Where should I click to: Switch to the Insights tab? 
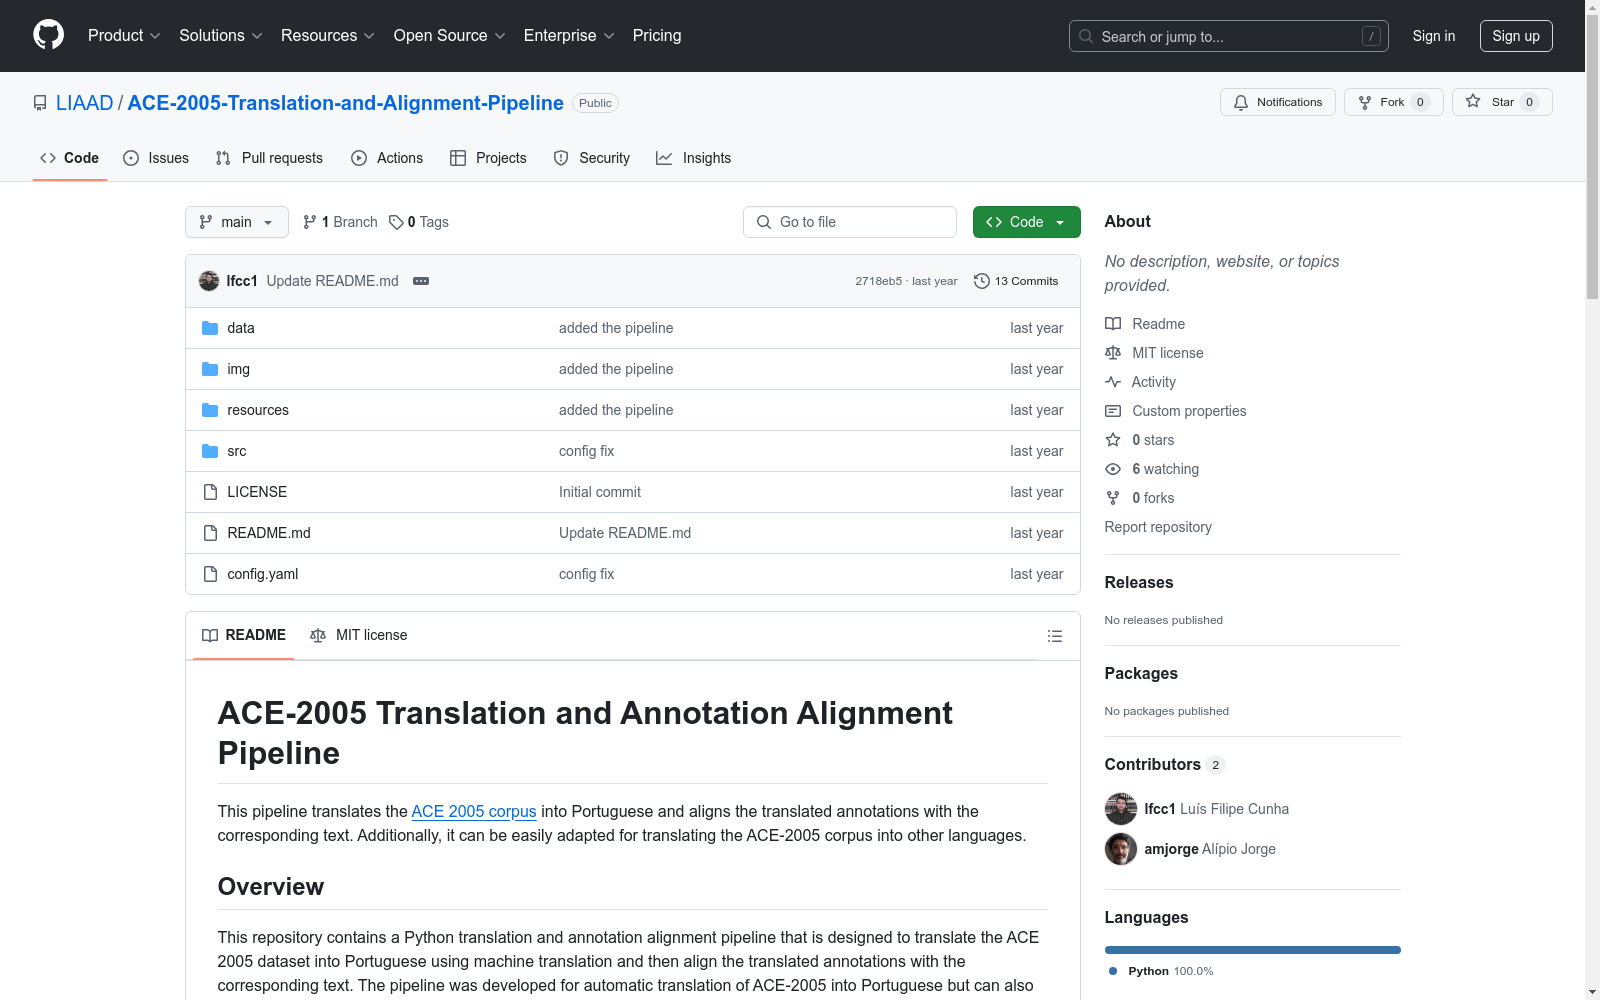click(694, 158)
